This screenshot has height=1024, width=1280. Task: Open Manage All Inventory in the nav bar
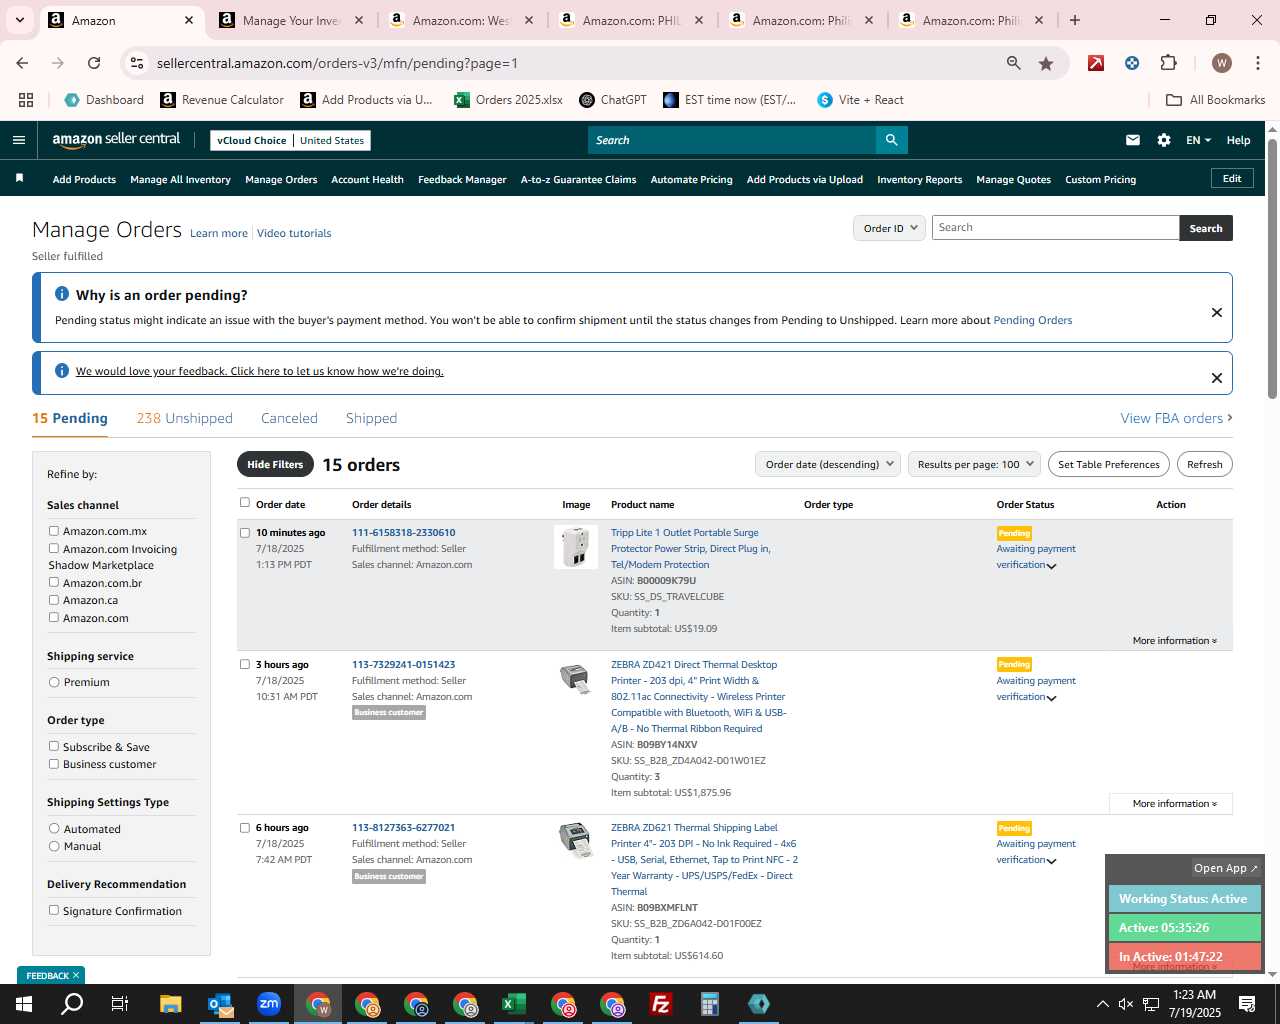click(x=180, y=179)
